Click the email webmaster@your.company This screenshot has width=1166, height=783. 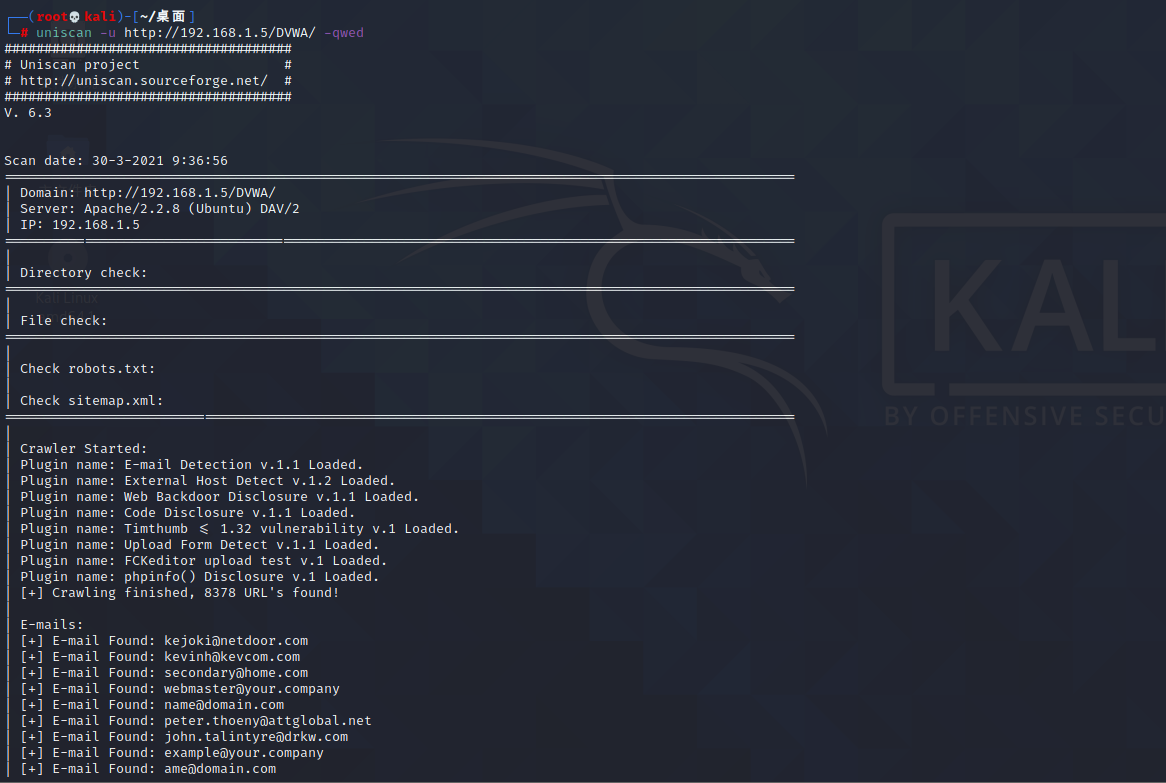251,689
